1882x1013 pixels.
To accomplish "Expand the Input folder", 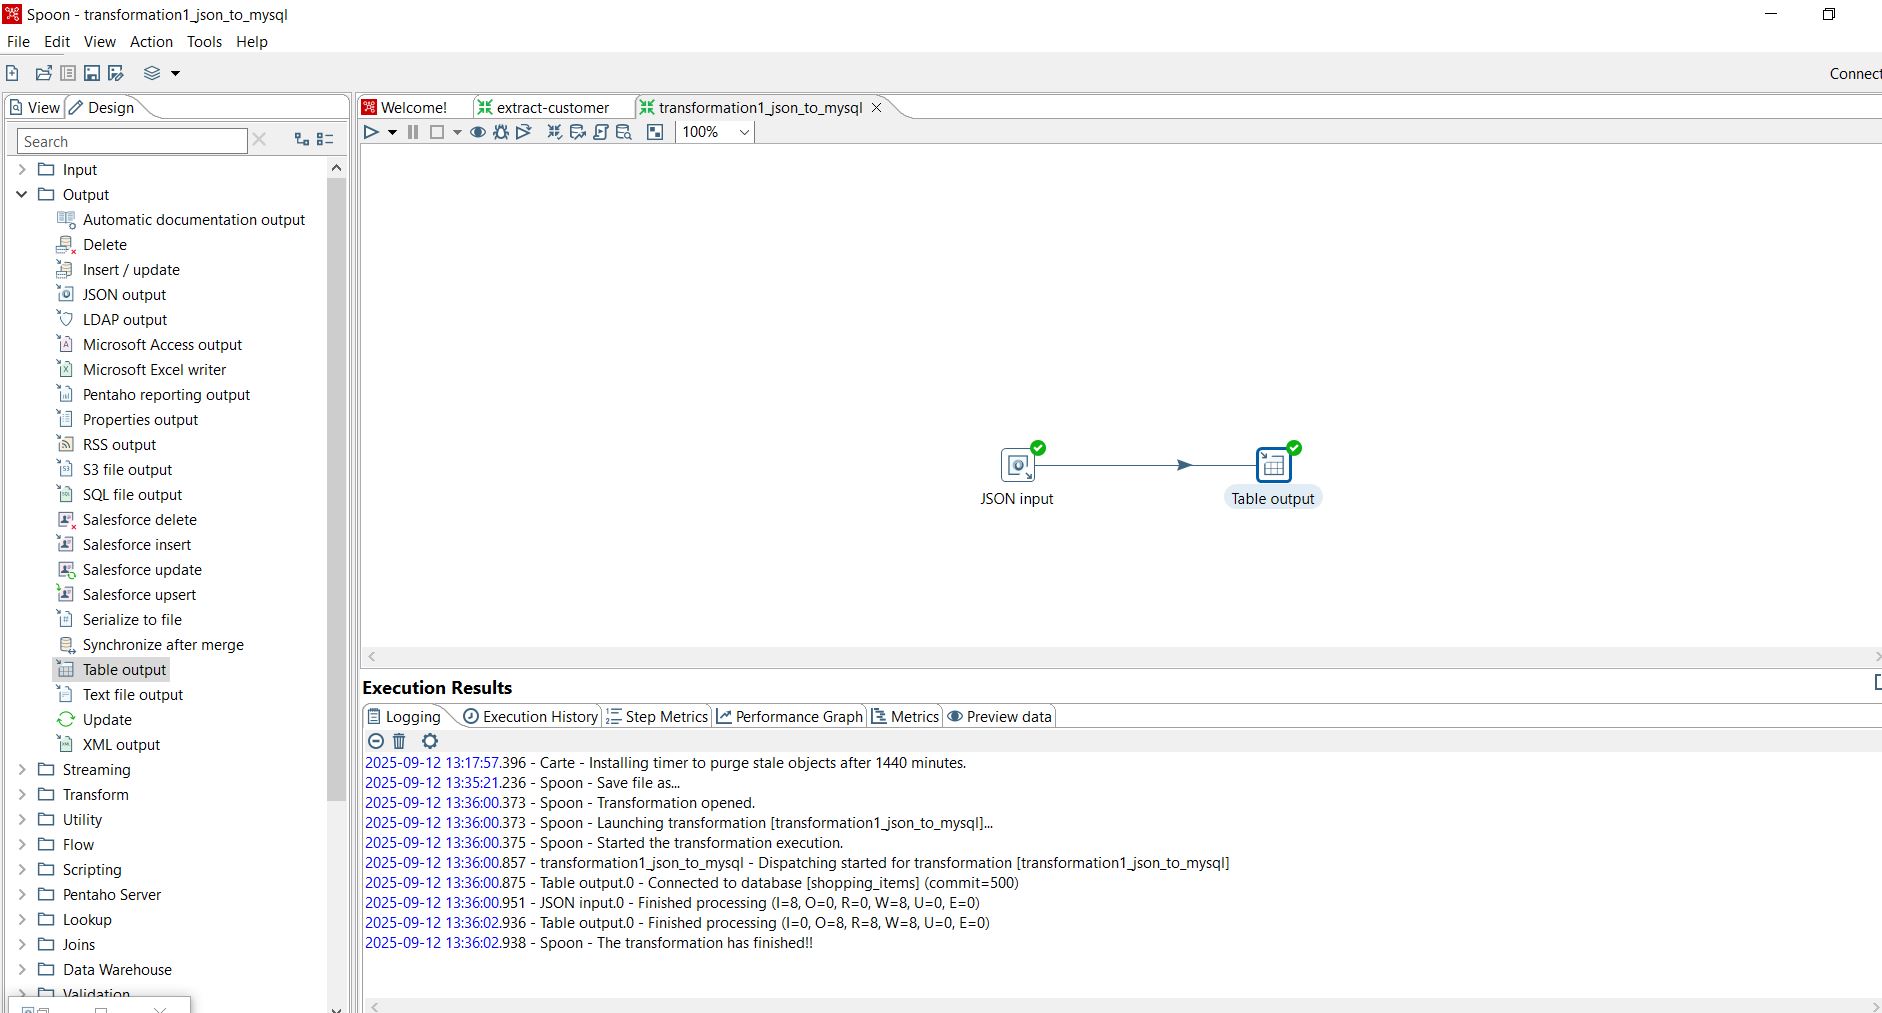I will pos(22,169).
